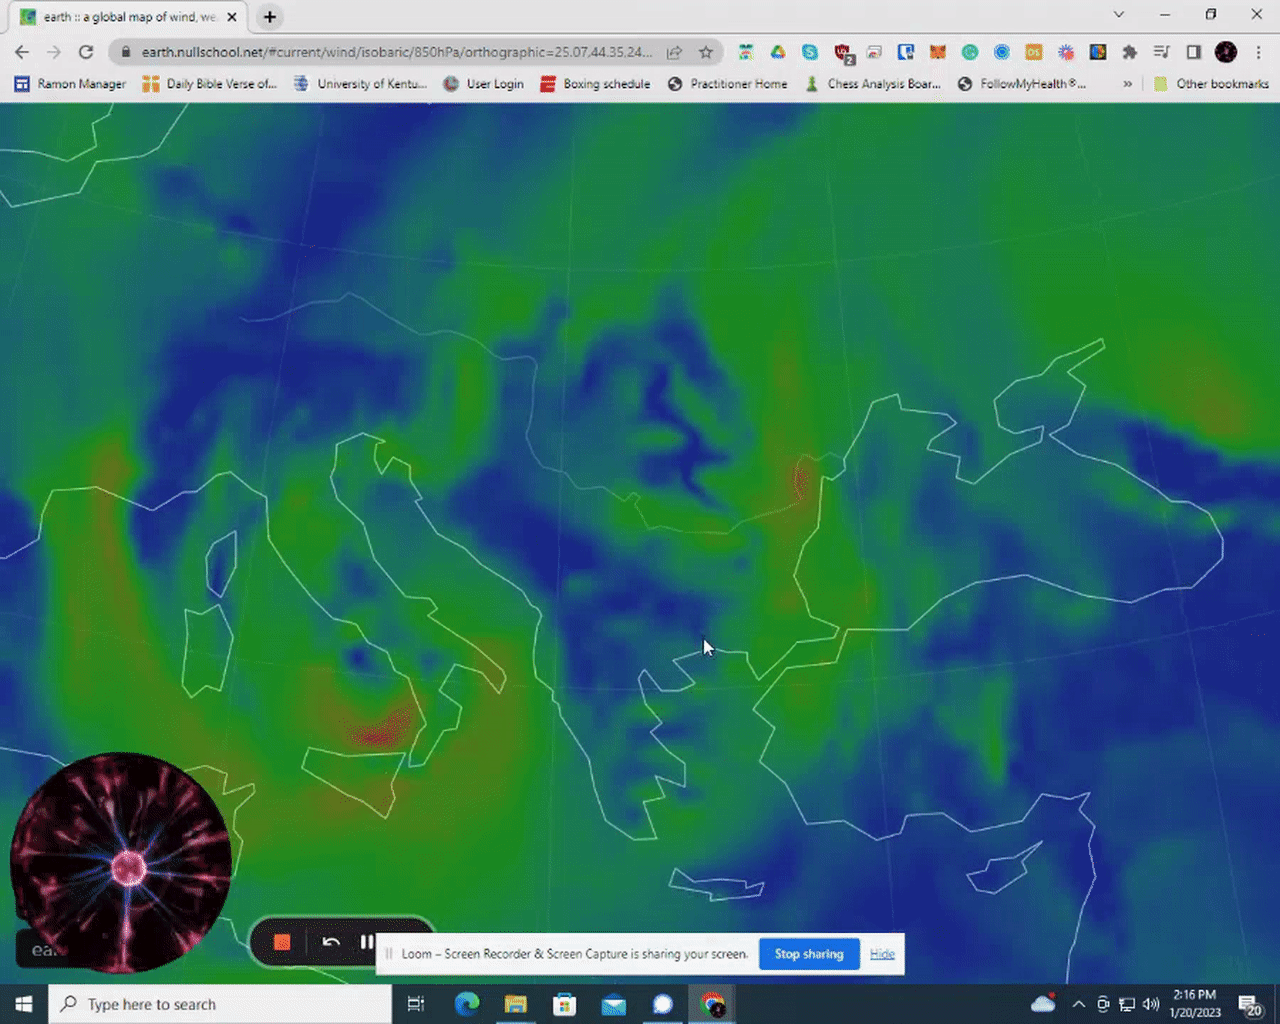Stop the Loom recording with red square

pos(282,942)
